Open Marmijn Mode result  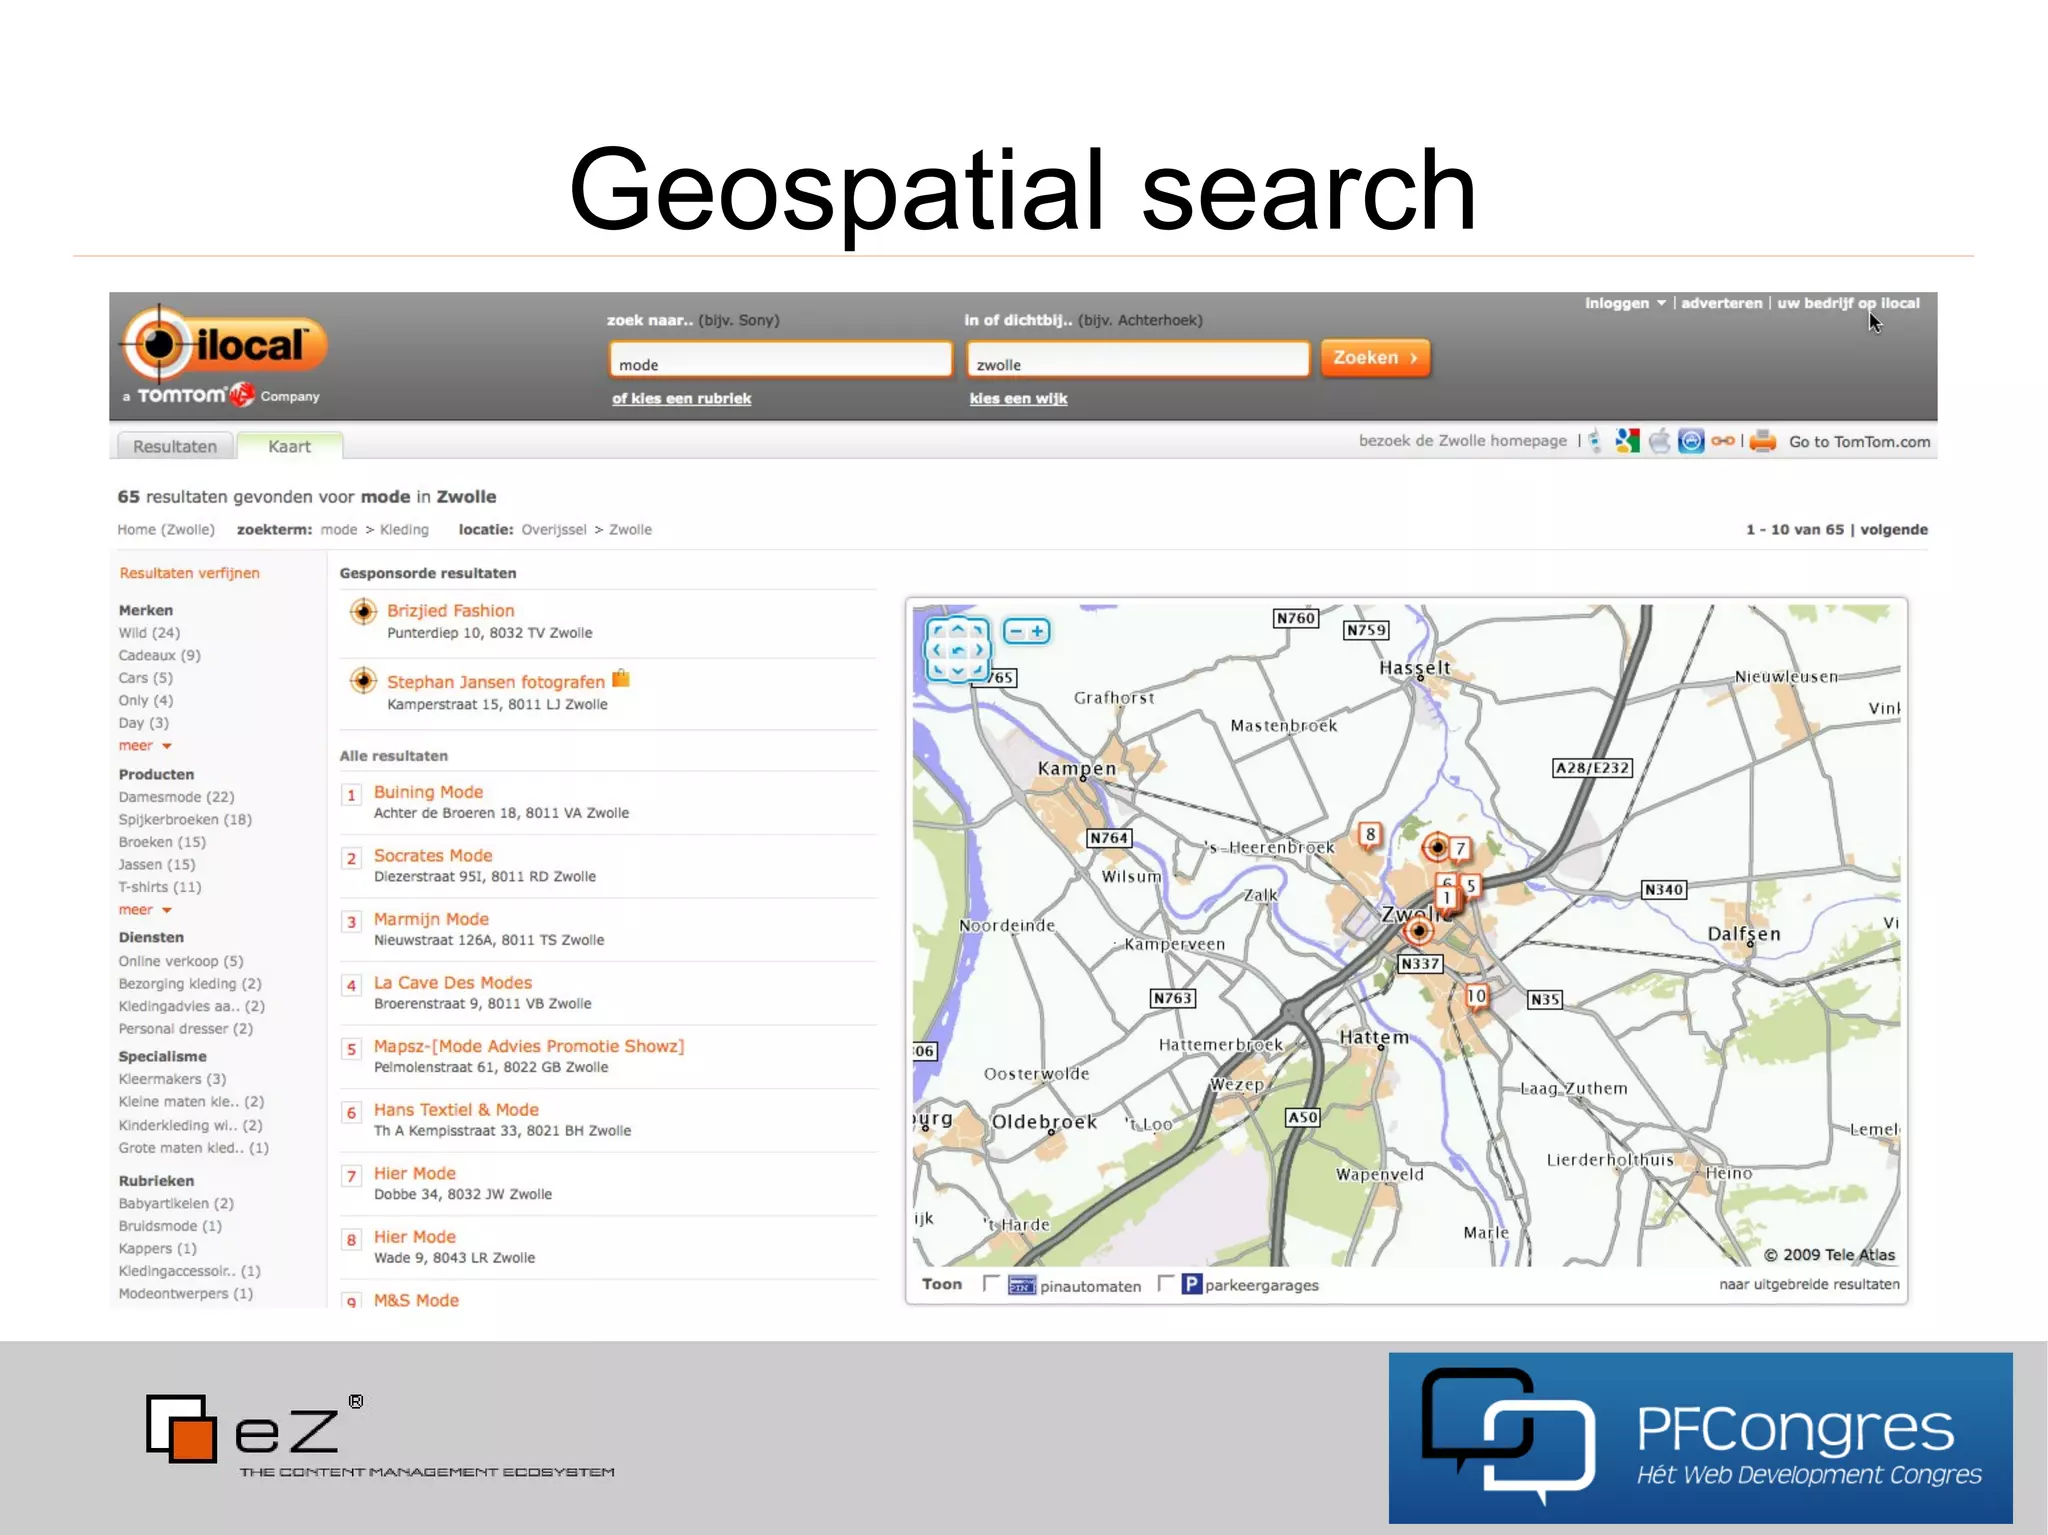coord(431,919)
